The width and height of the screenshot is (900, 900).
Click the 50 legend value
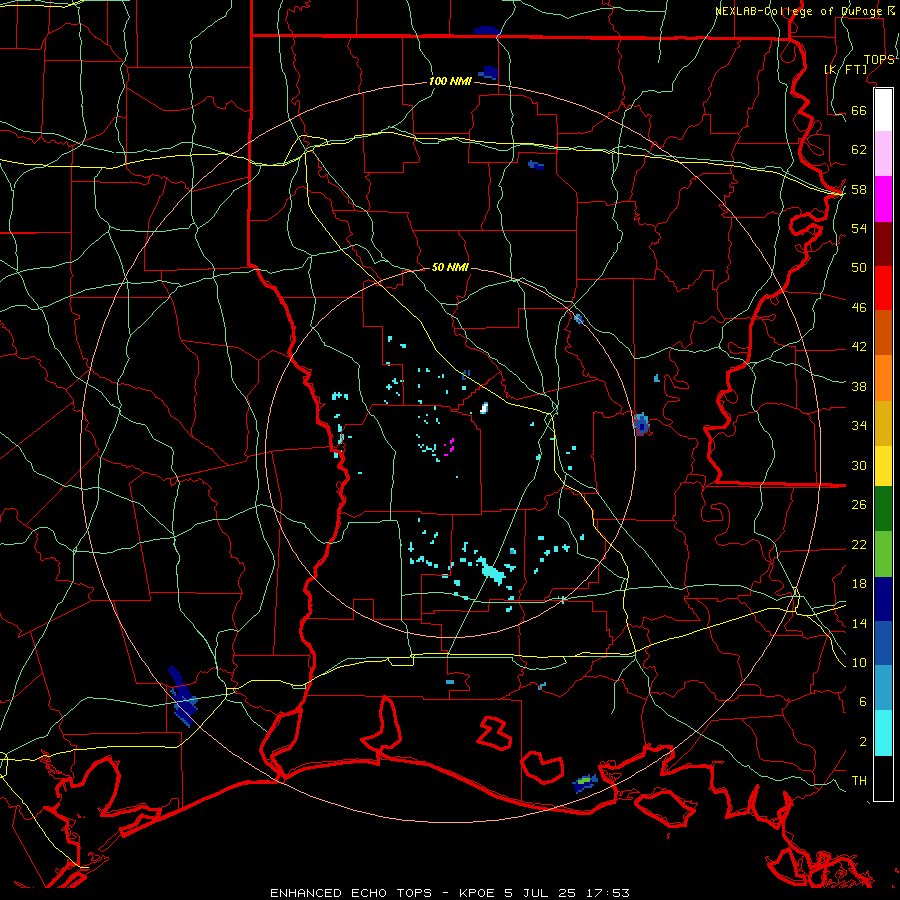point(859,267)
